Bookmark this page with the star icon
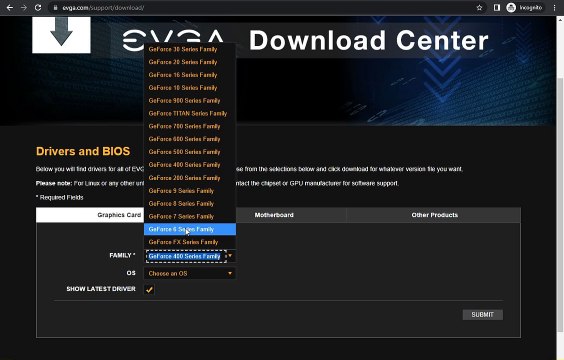564x360 pixels. tap(479, 8)
